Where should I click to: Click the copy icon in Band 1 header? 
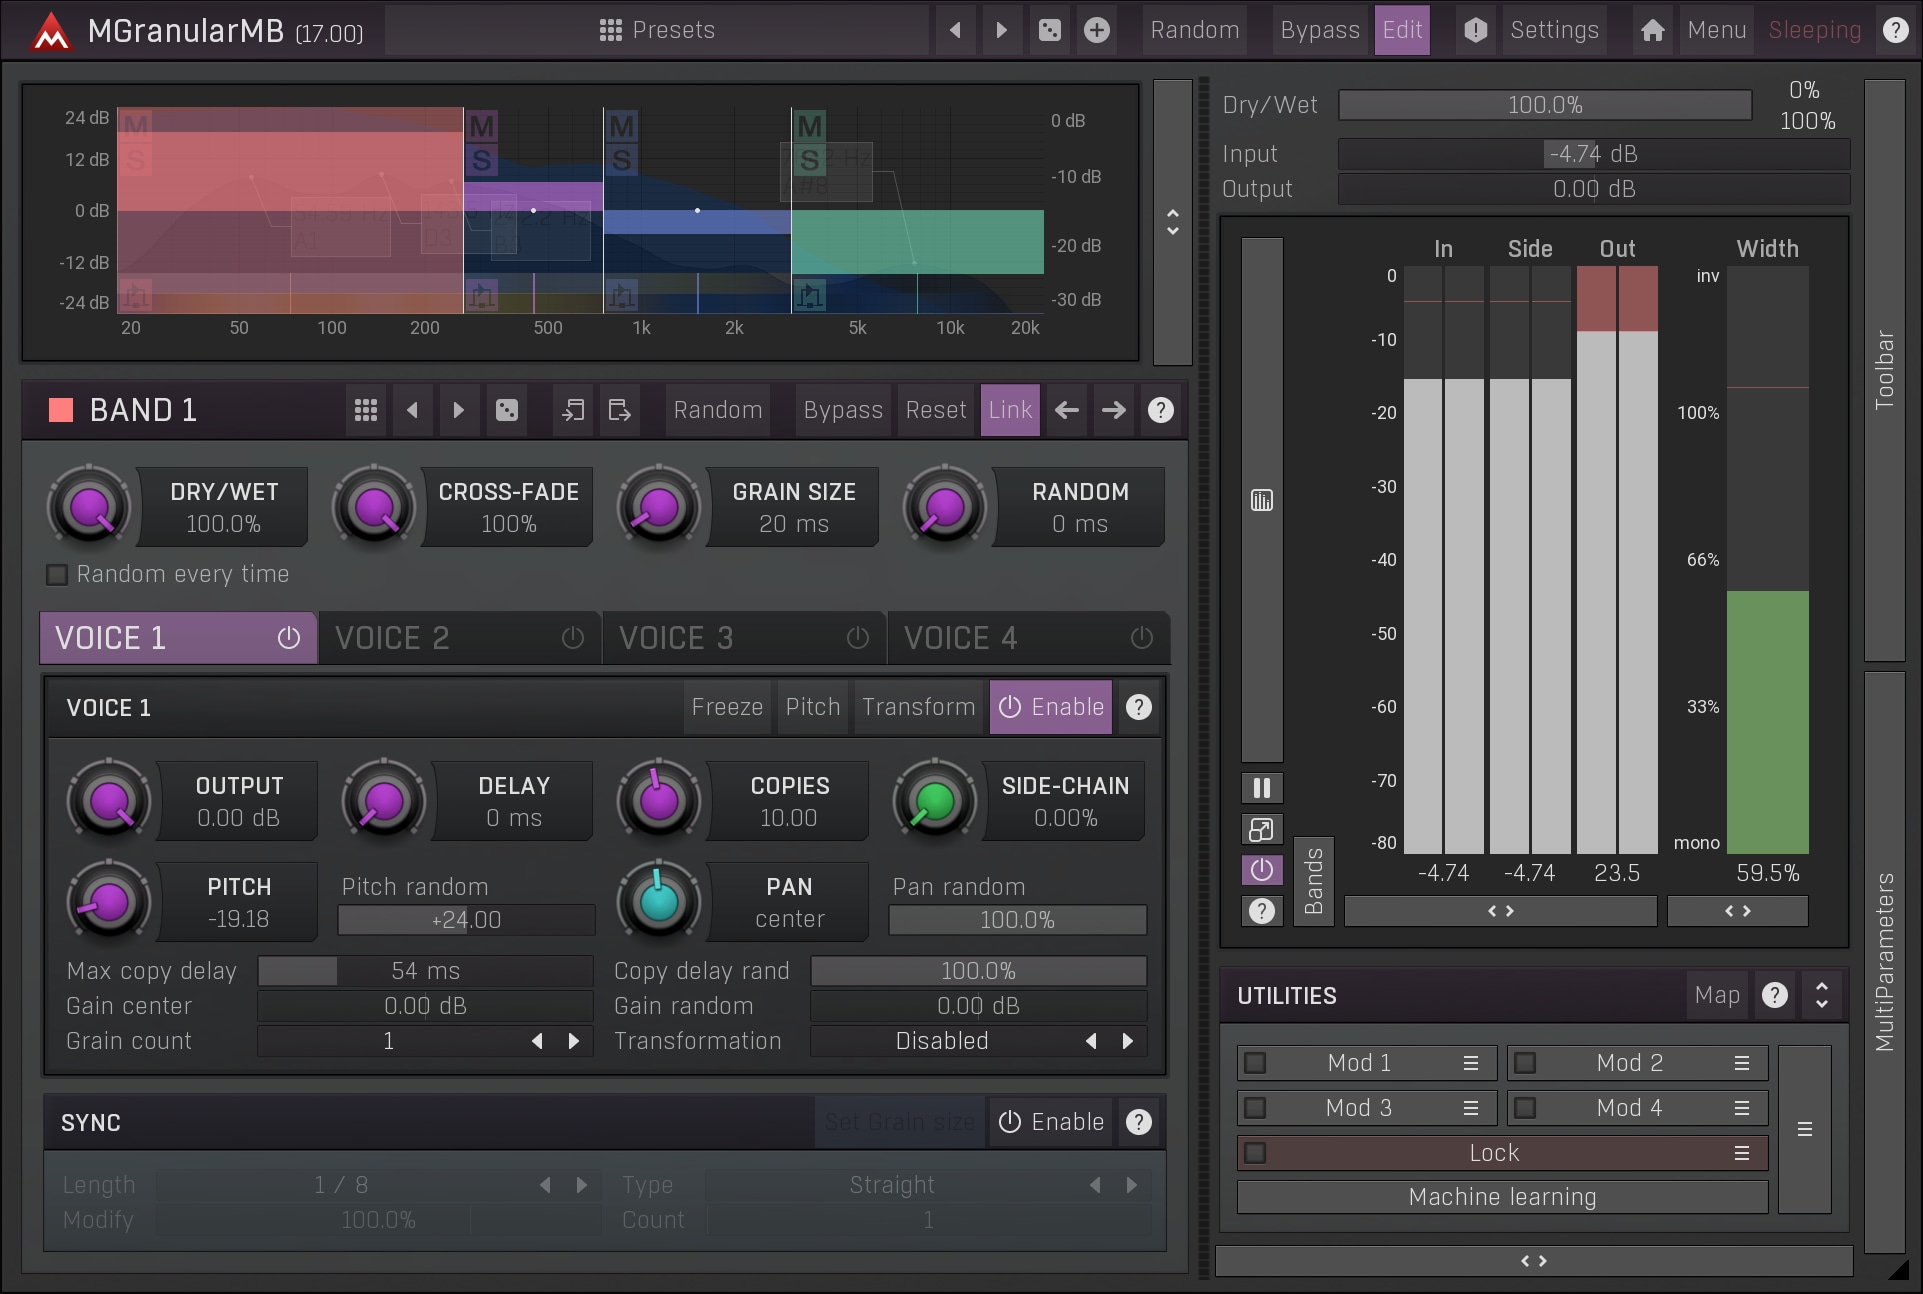point(572,410)
